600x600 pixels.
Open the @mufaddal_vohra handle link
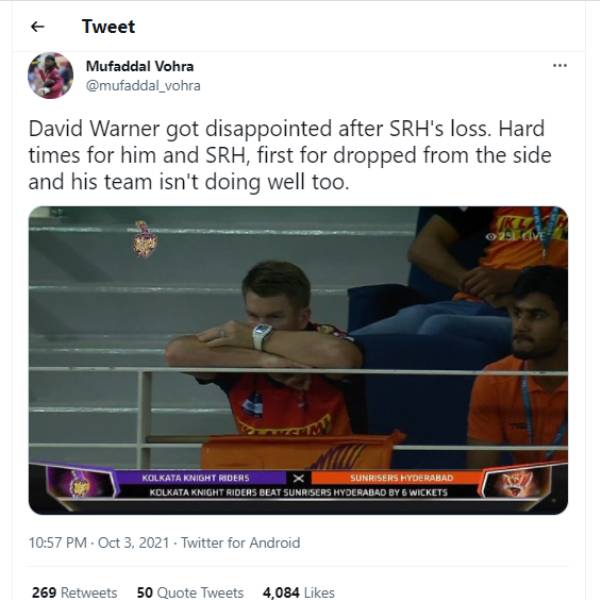point(143,85)
